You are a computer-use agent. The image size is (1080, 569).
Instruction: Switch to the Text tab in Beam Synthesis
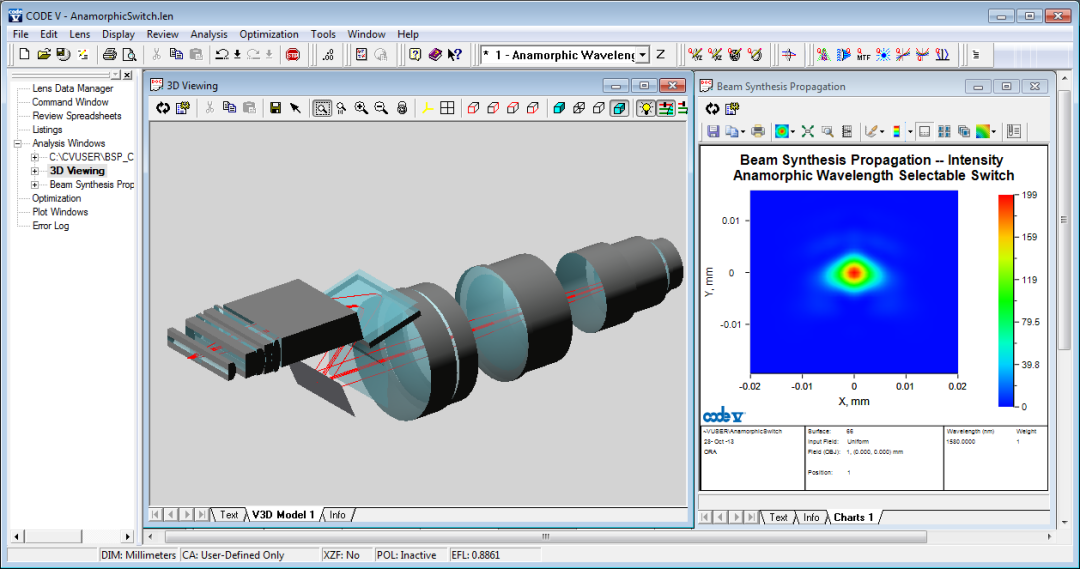click(x=778, y=517)
